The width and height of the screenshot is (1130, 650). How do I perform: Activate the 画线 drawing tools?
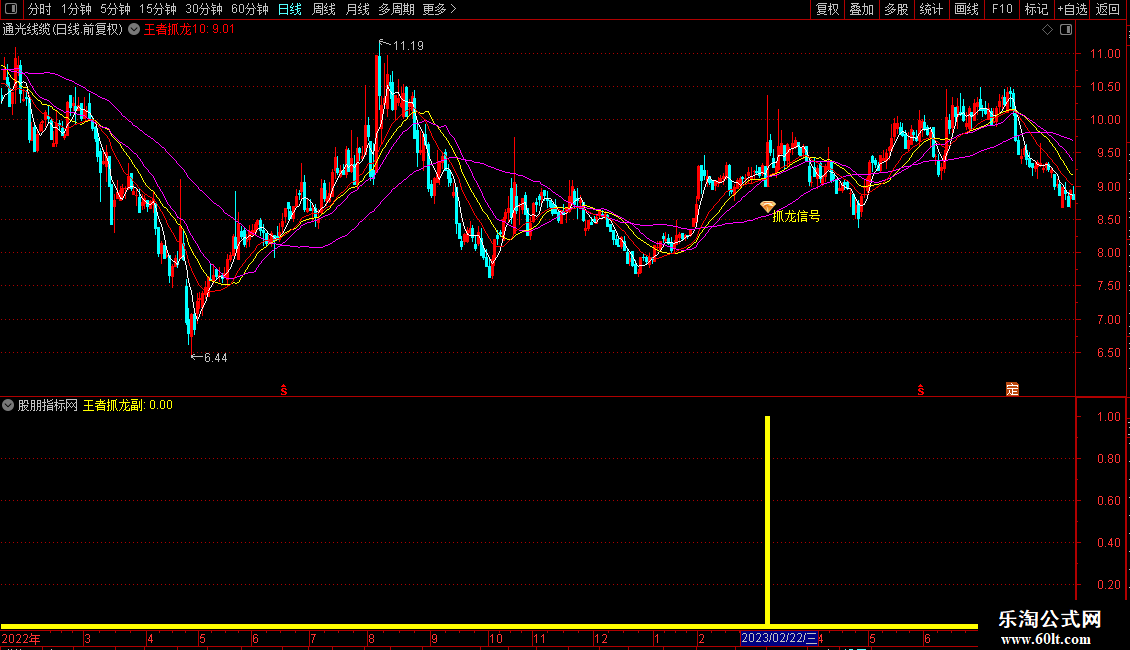coord(966,9)
